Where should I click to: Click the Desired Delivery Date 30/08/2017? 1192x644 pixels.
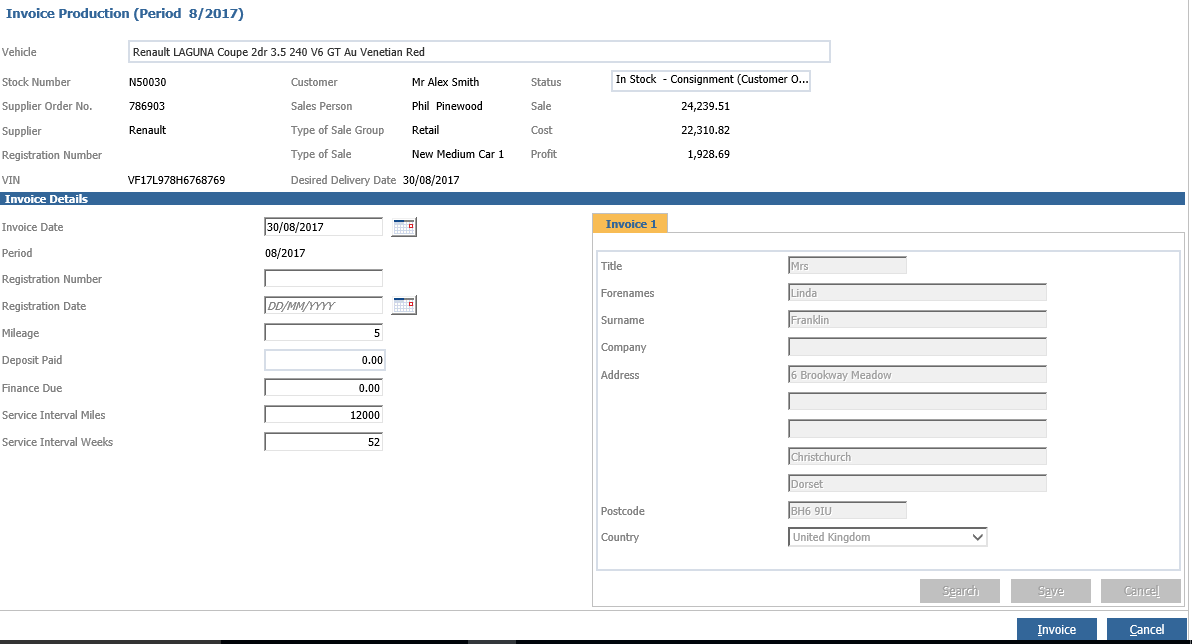point(431,180)
